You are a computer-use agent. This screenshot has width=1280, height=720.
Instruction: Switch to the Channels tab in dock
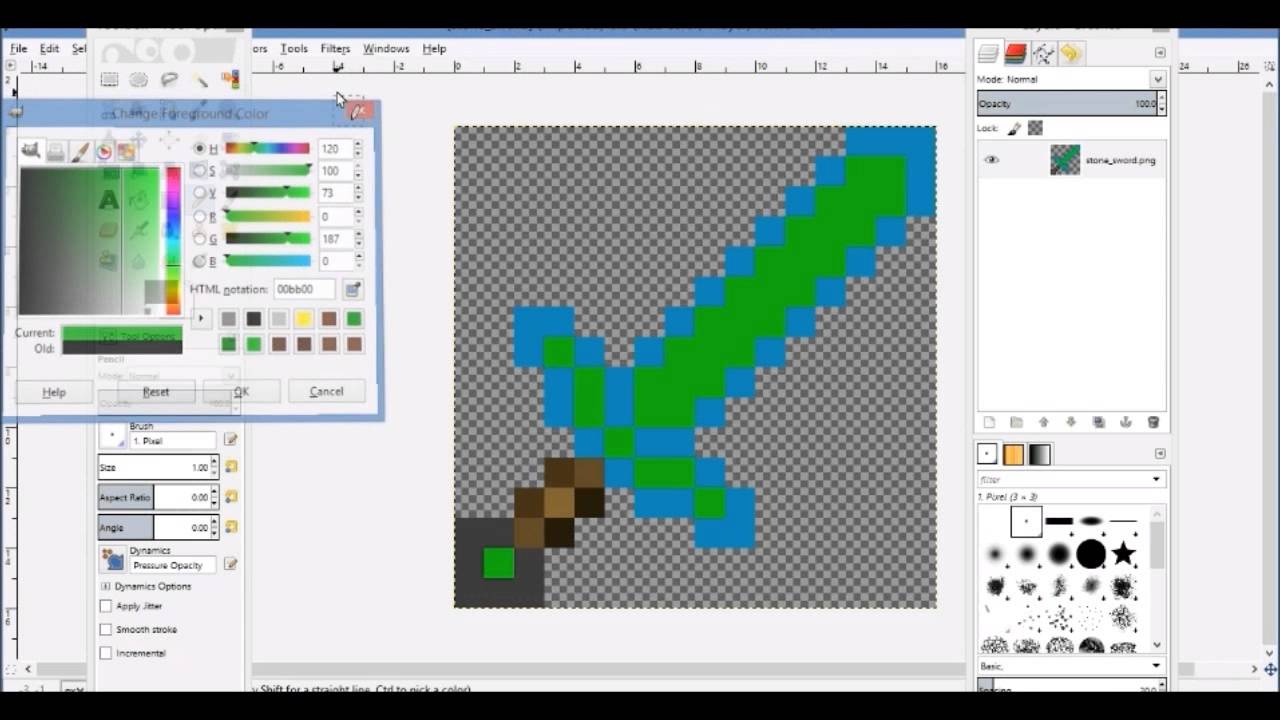pyautogui.click(x=1016, y=53)
